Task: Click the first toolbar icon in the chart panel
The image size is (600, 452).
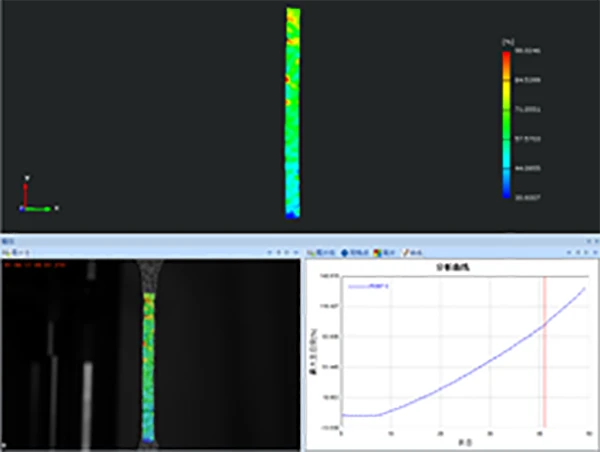Action: coord(311,253)
